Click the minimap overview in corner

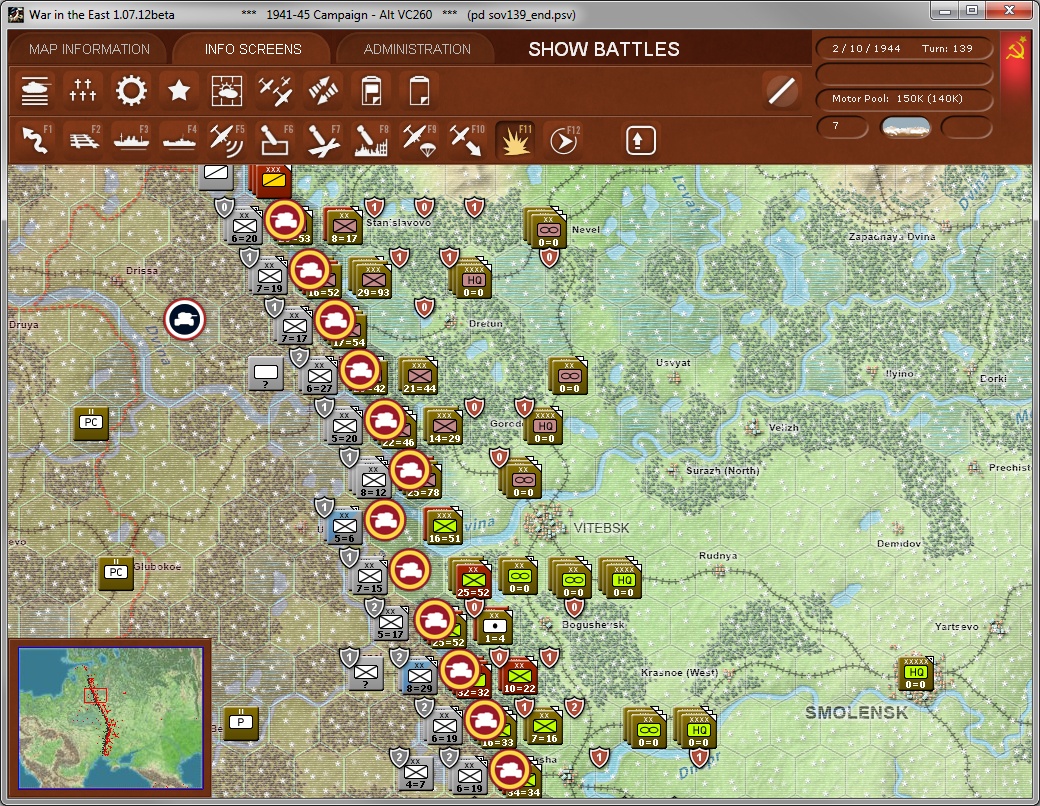[110, 718]
